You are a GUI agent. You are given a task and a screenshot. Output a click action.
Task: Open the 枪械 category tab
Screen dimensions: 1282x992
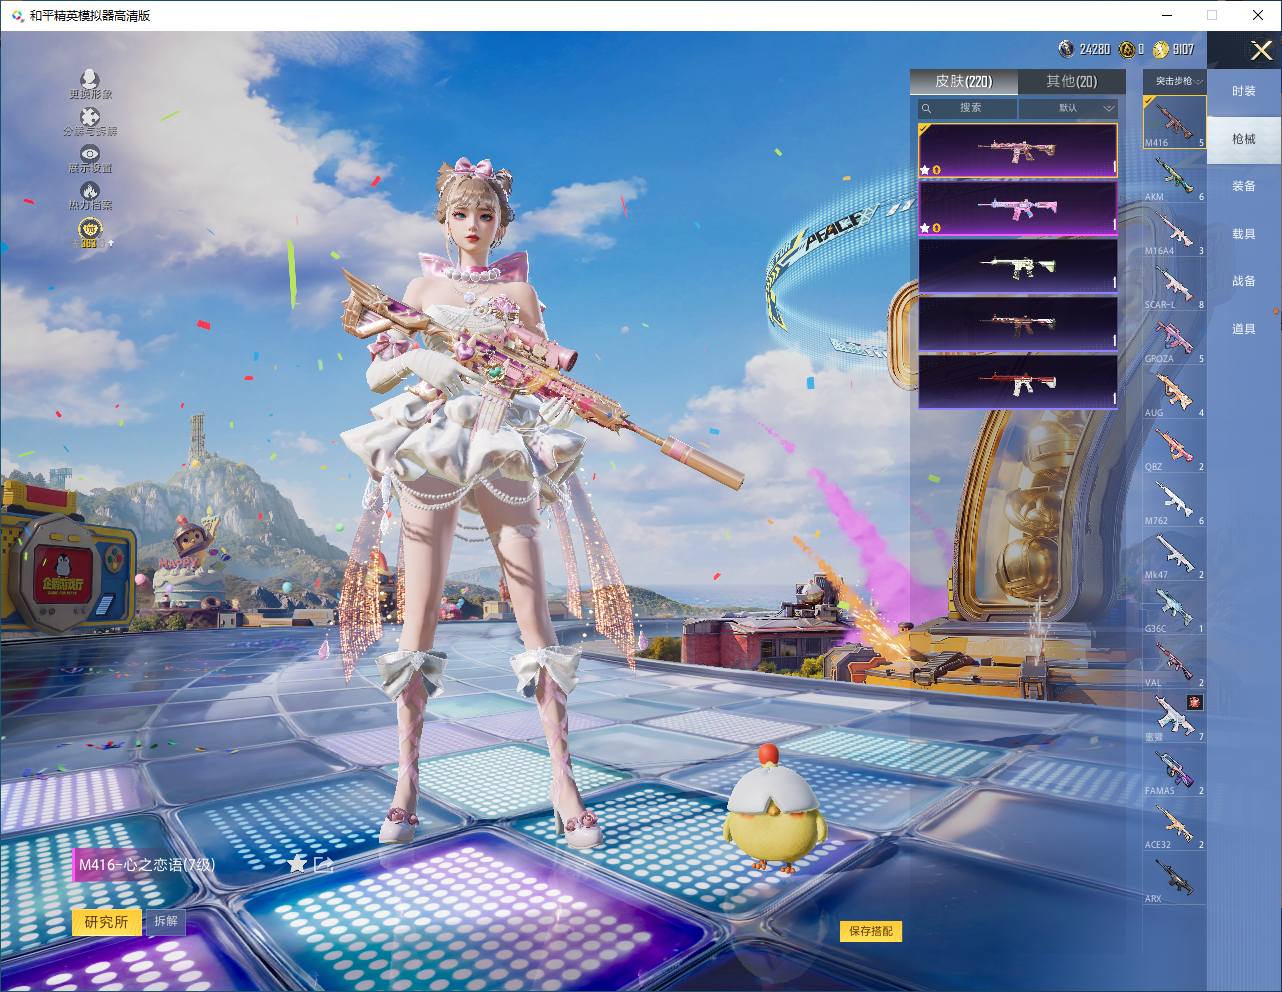click(x=1244, y=139)
